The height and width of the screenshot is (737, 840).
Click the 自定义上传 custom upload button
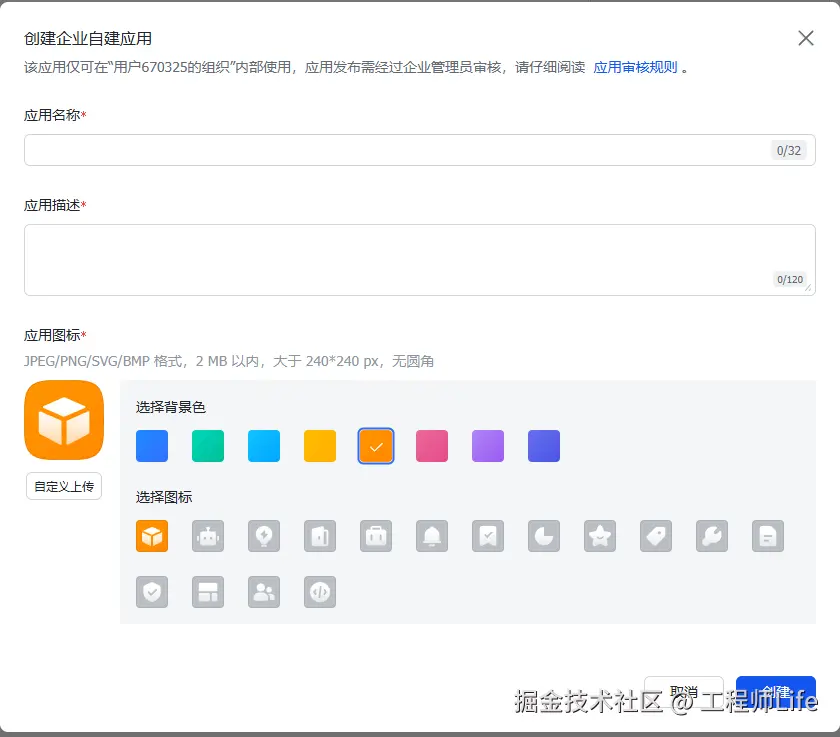coord(64,486)
